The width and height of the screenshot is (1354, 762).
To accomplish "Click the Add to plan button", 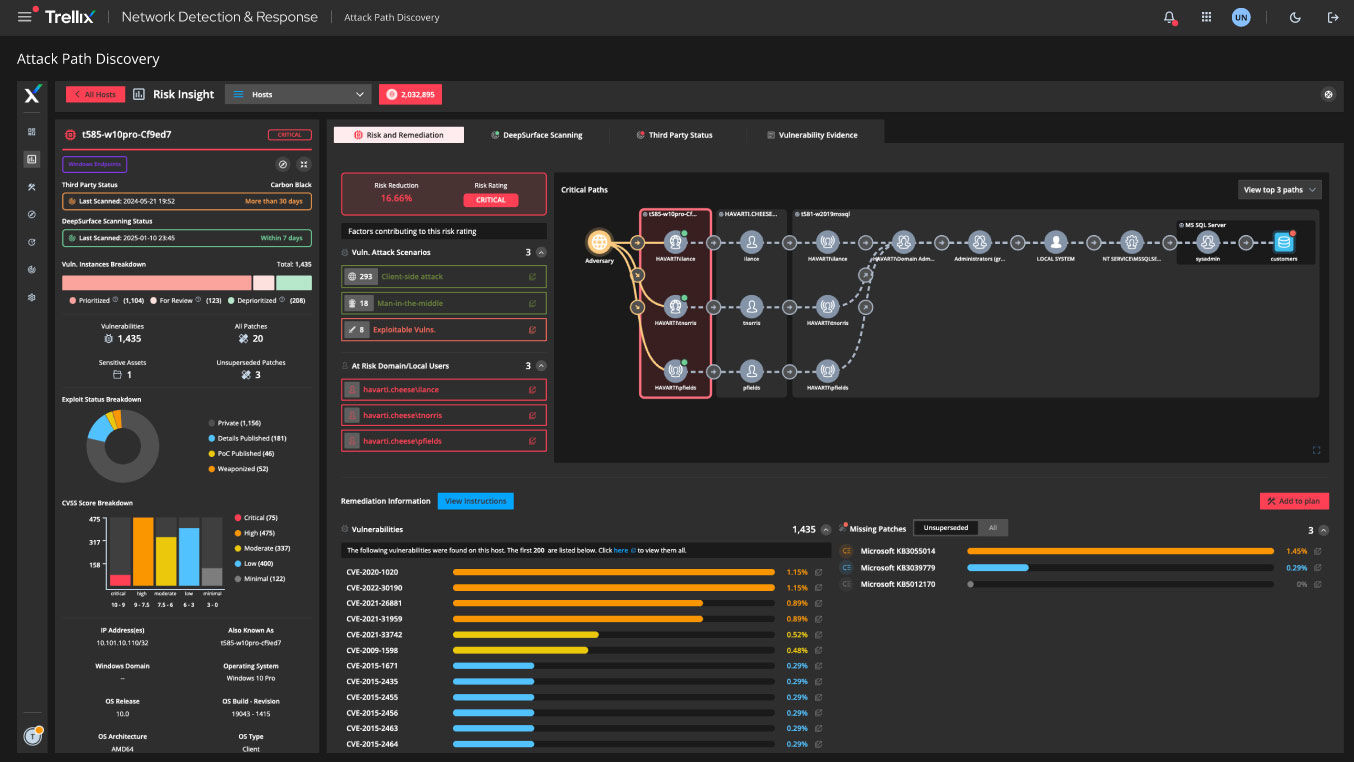I will point(1293,501).
